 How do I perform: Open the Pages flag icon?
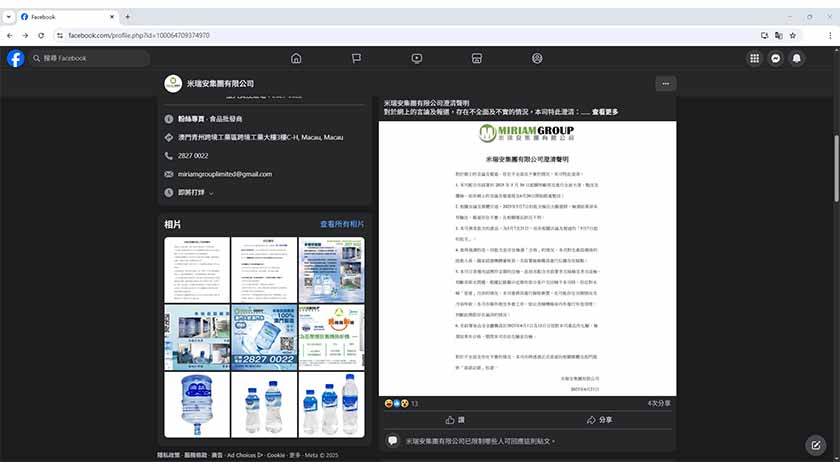[356, 58]
